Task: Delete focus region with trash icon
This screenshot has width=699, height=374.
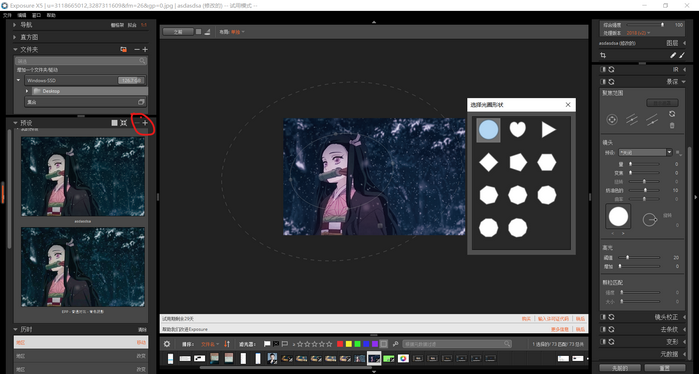Action: pos(672,126)
